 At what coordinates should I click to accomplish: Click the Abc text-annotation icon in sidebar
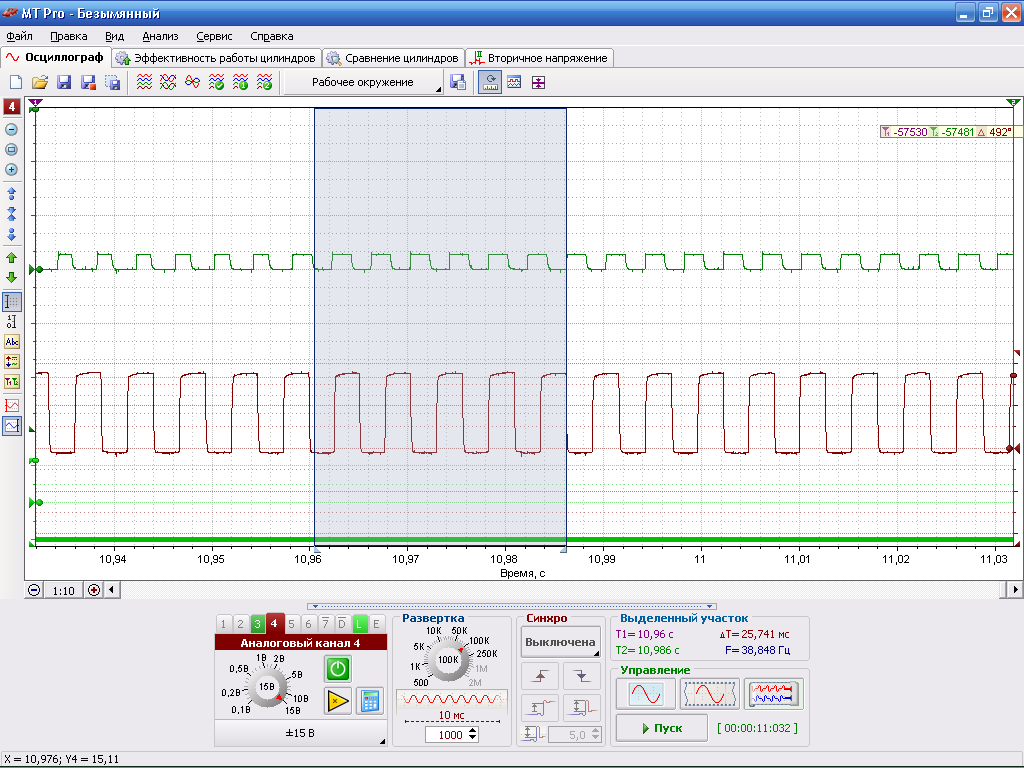12,342
